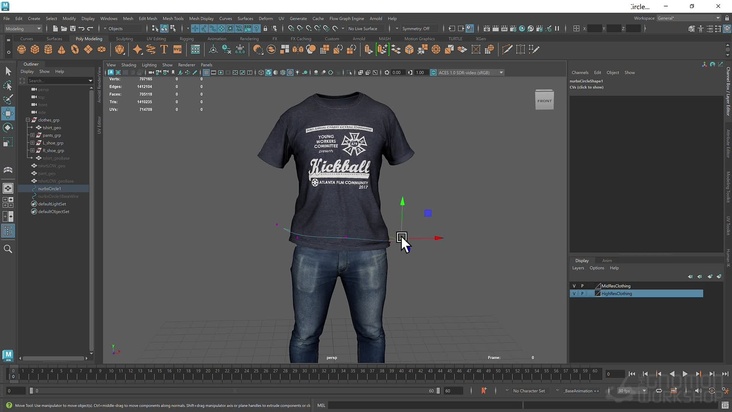Create a polygon disc from the shelf
This screenshot has height=412, width=732.
point(101,49)
